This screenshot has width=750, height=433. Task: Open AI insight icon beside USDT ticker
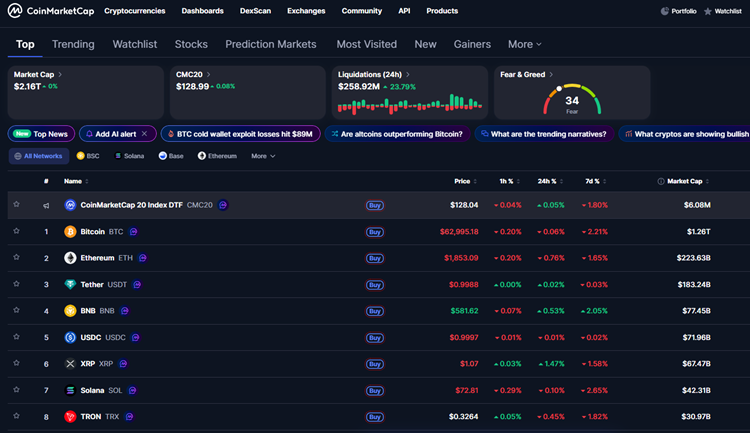coord(137,285)
